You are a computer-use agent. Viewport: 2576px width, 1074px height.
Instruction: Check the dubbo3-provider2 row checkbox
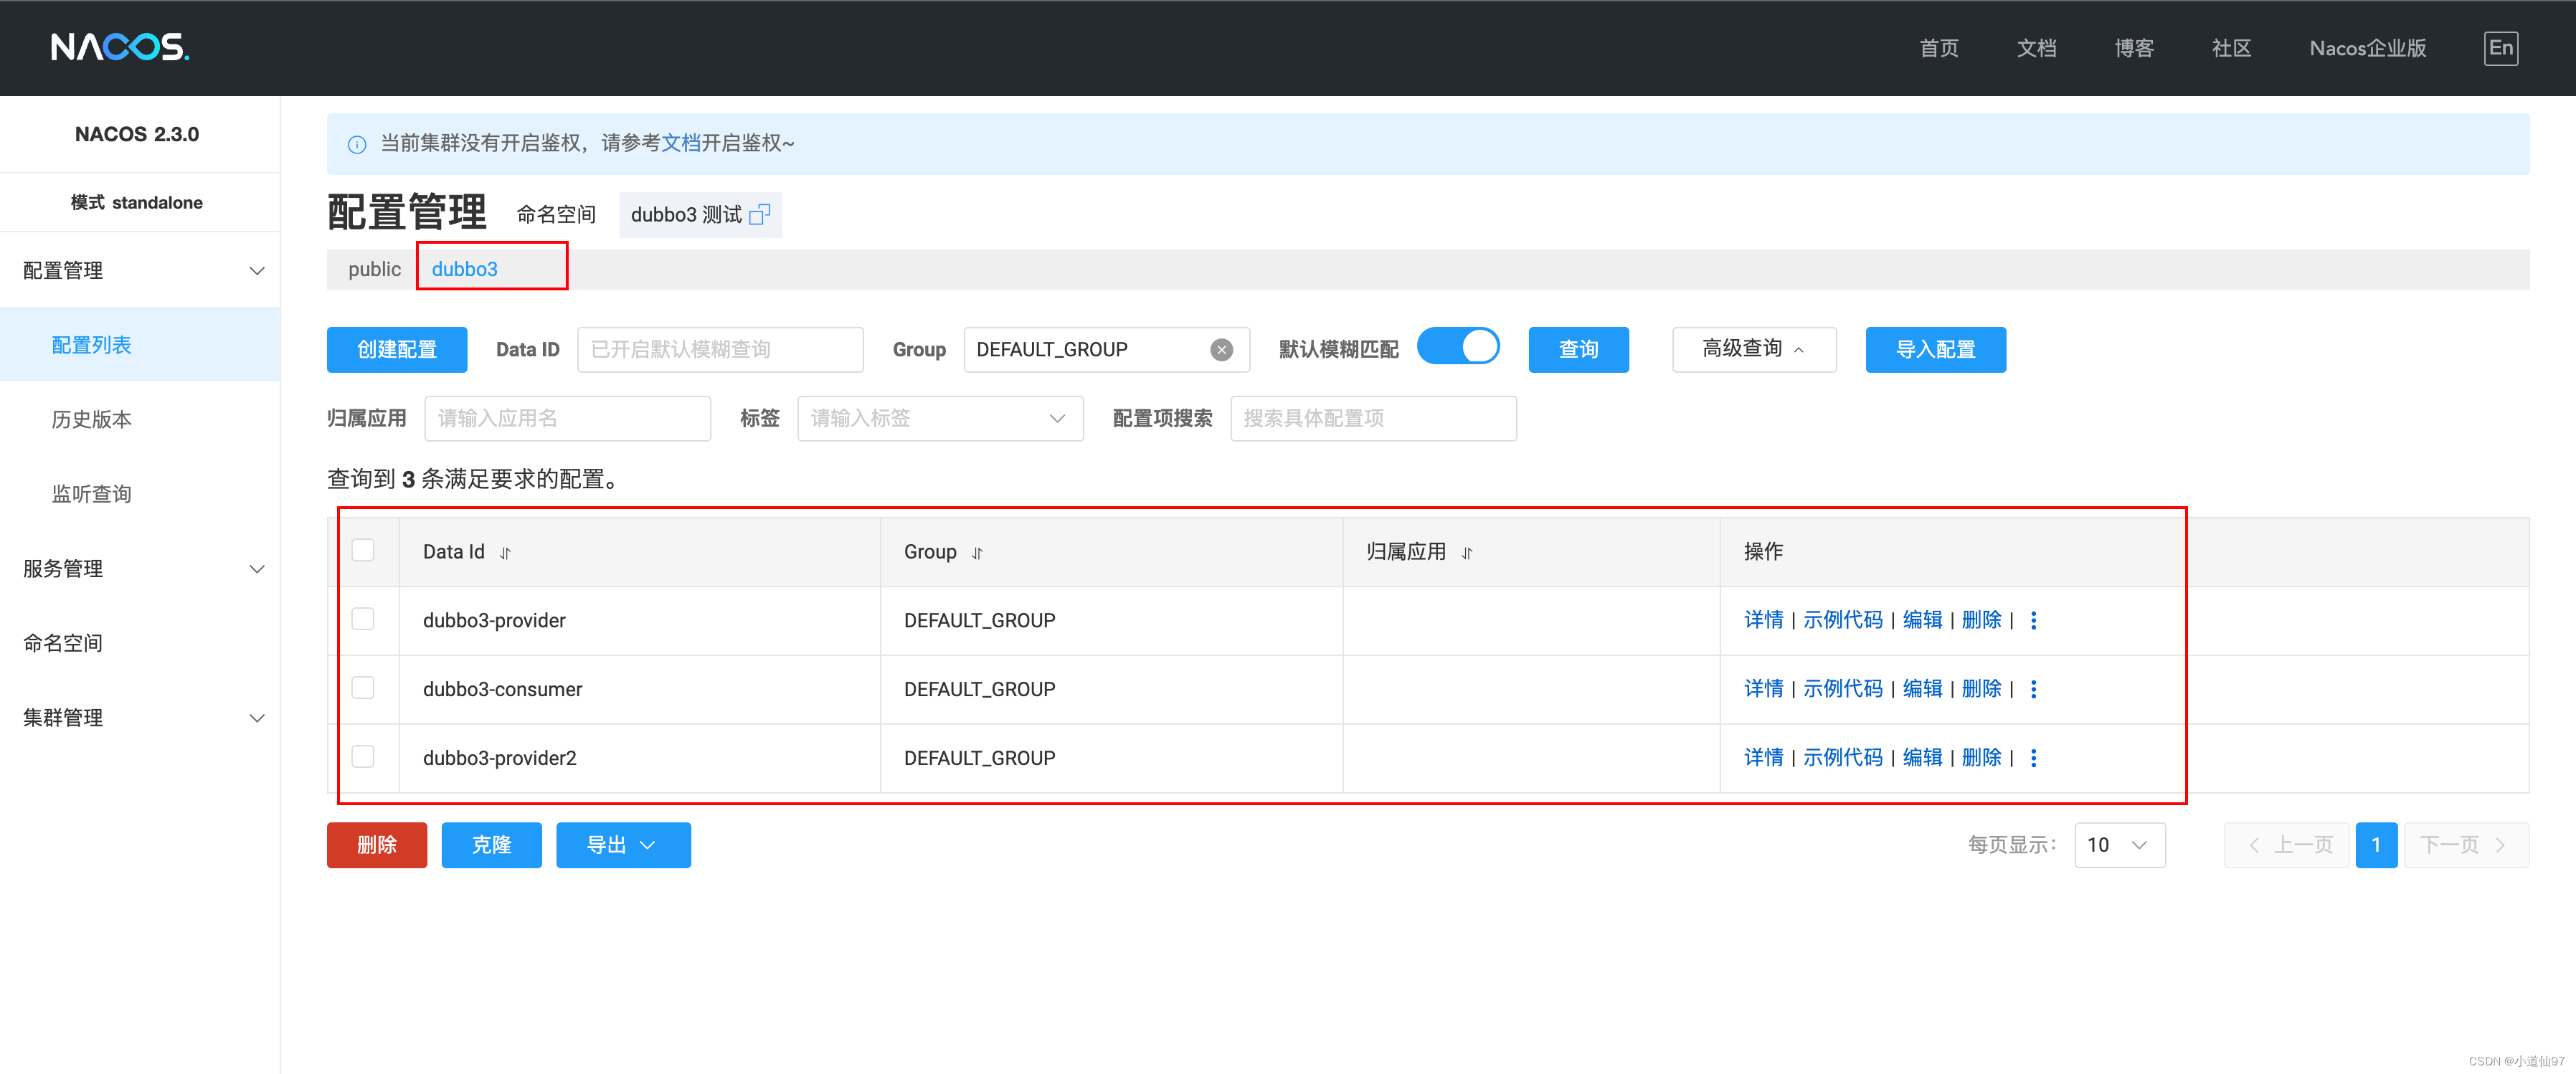363,757
